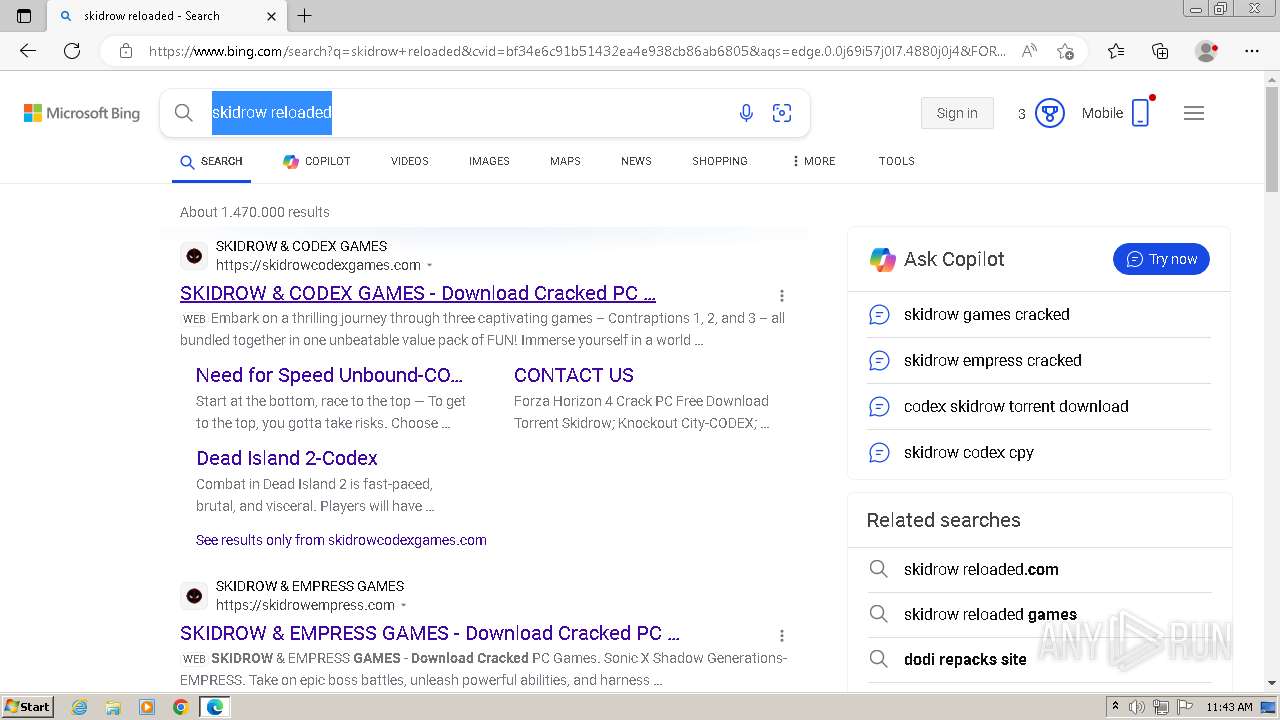Viewport: 1280px width, 720px height.
Task: Click Sign in button
Action: pyautogui.click(x=957, y=113)
